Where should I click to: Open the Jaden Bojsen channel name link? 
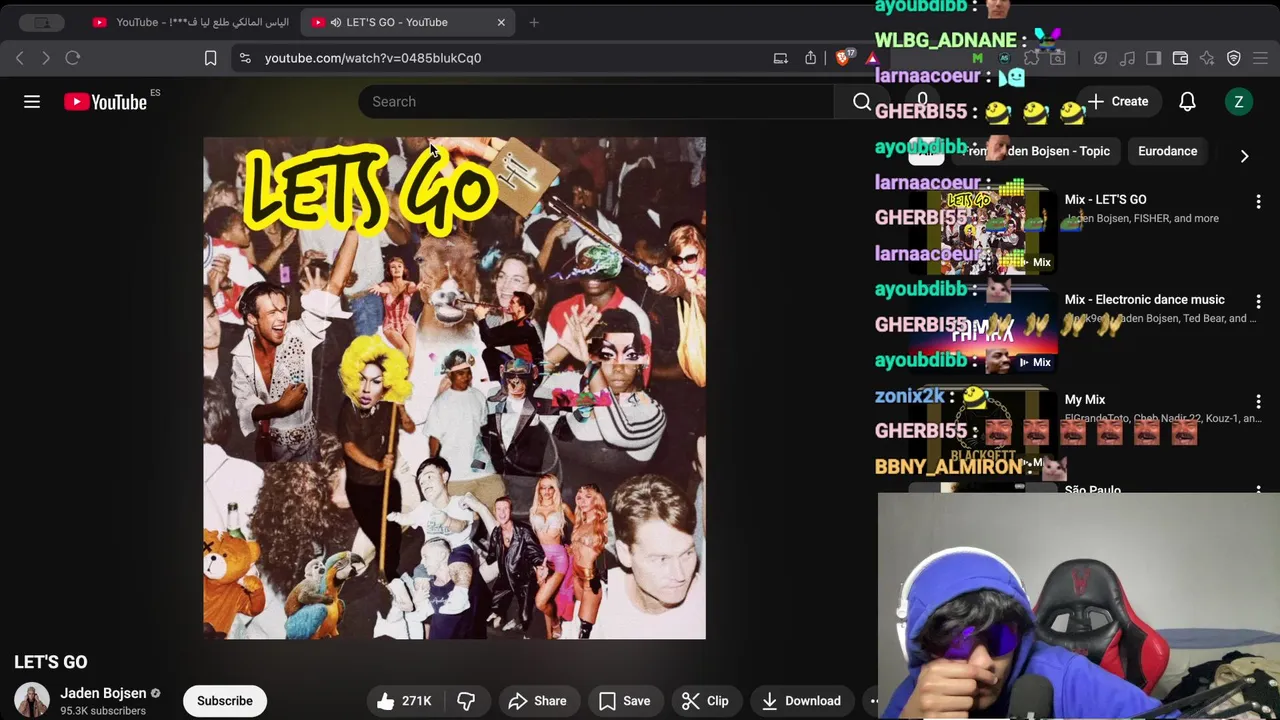[103, 693]
